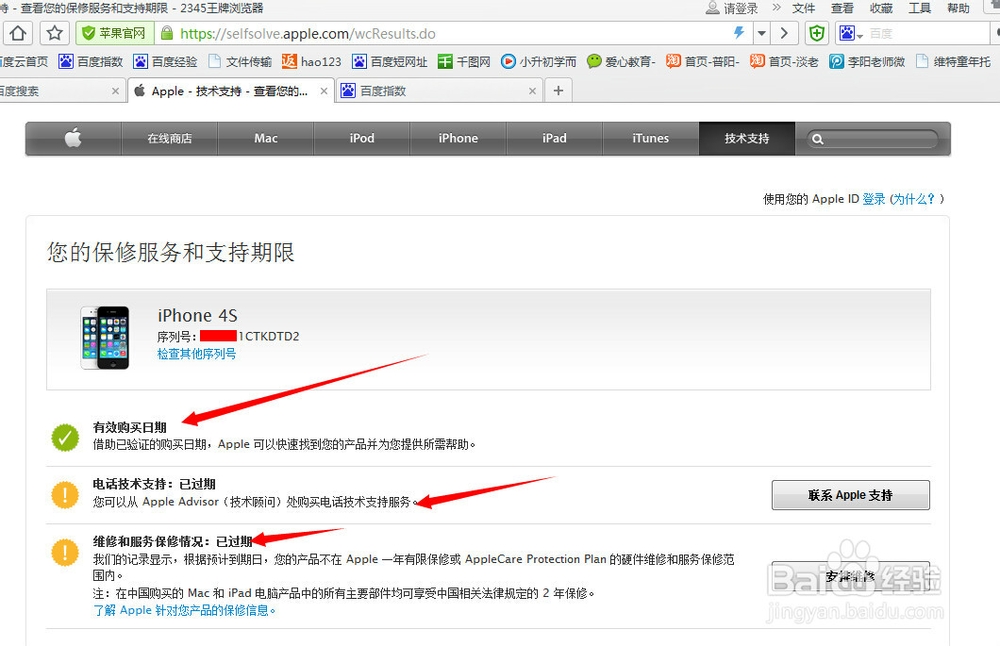Viewport: 1000px width, 646px height.
Task: Open the 李阳老师微 bookmark
Action: click(x=867, y=61)
